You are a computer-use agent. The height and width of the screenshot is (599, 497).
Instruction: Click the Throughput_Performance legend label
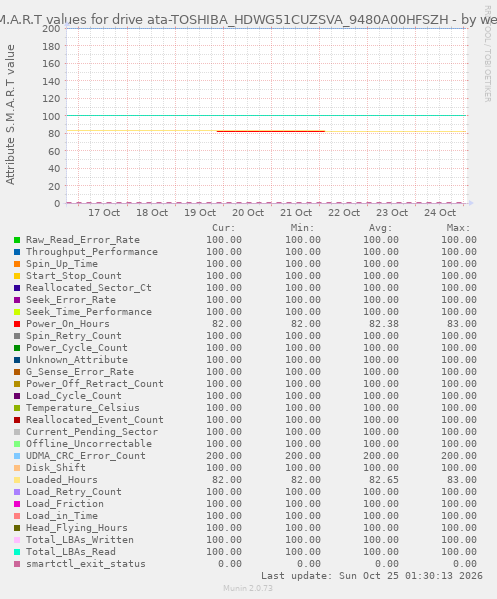pos(92,252)
